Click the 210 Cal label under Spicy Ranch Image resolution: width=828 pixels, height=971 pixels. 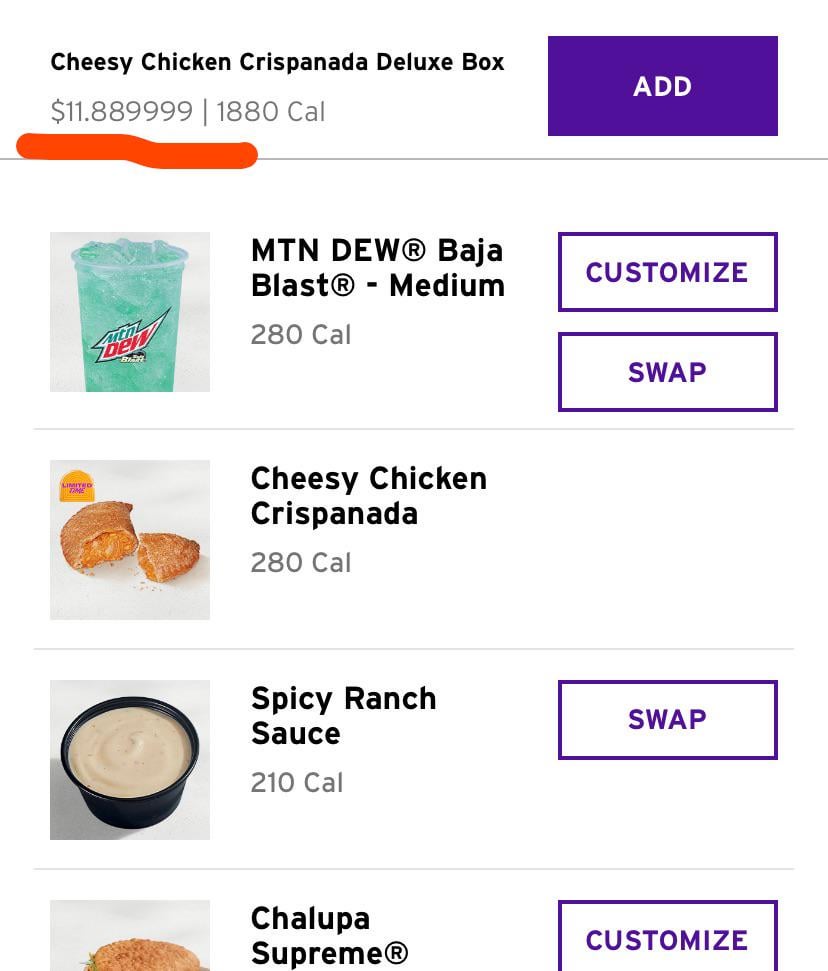[x=296, y=782]
